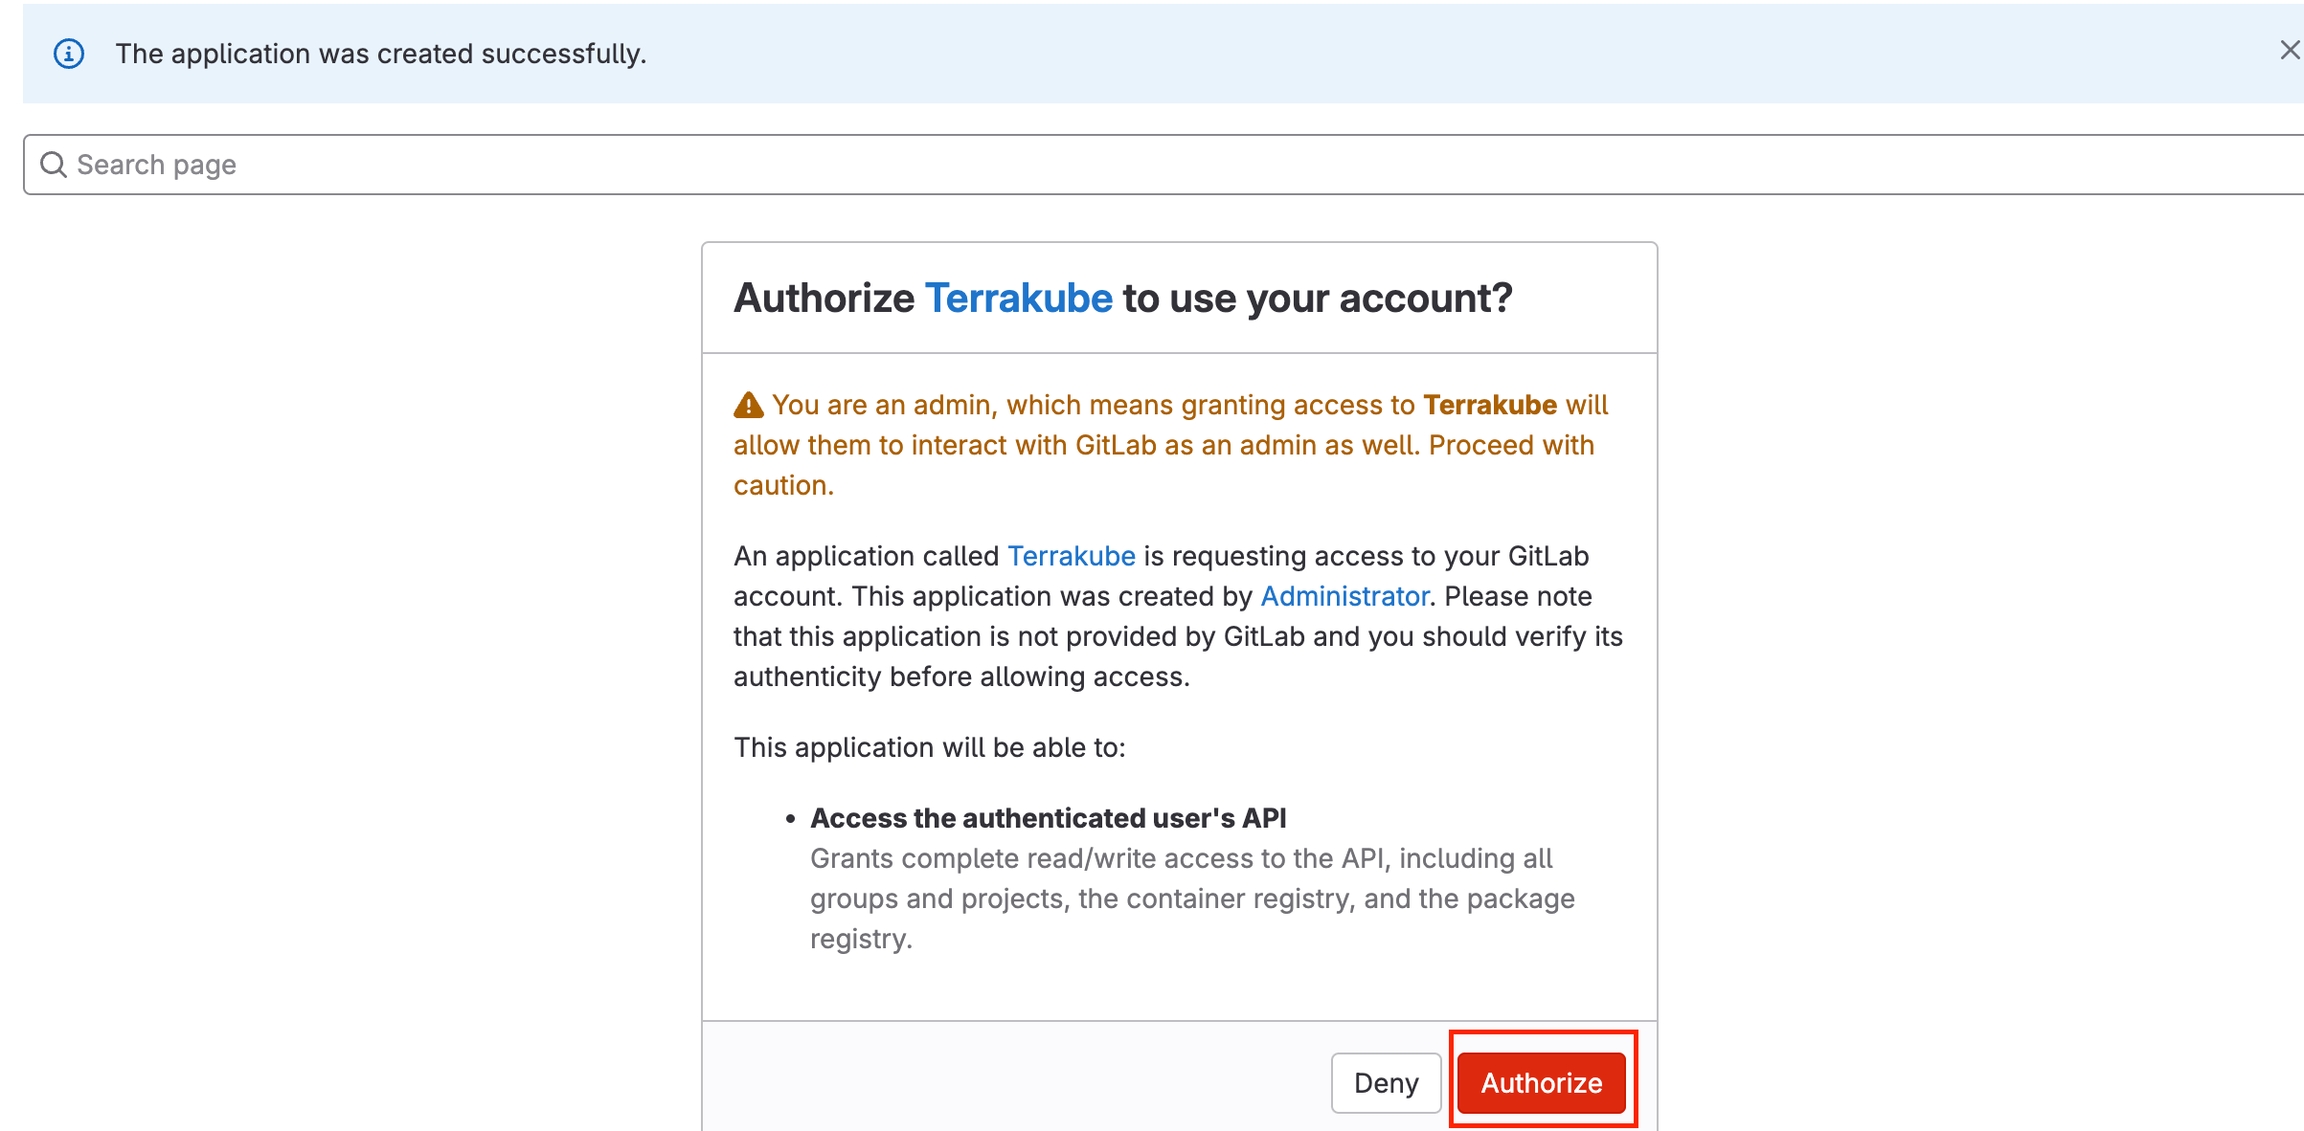The image size is (2304, 1131).
Task: Focus the Search page input field
Action: point(1100,165)
